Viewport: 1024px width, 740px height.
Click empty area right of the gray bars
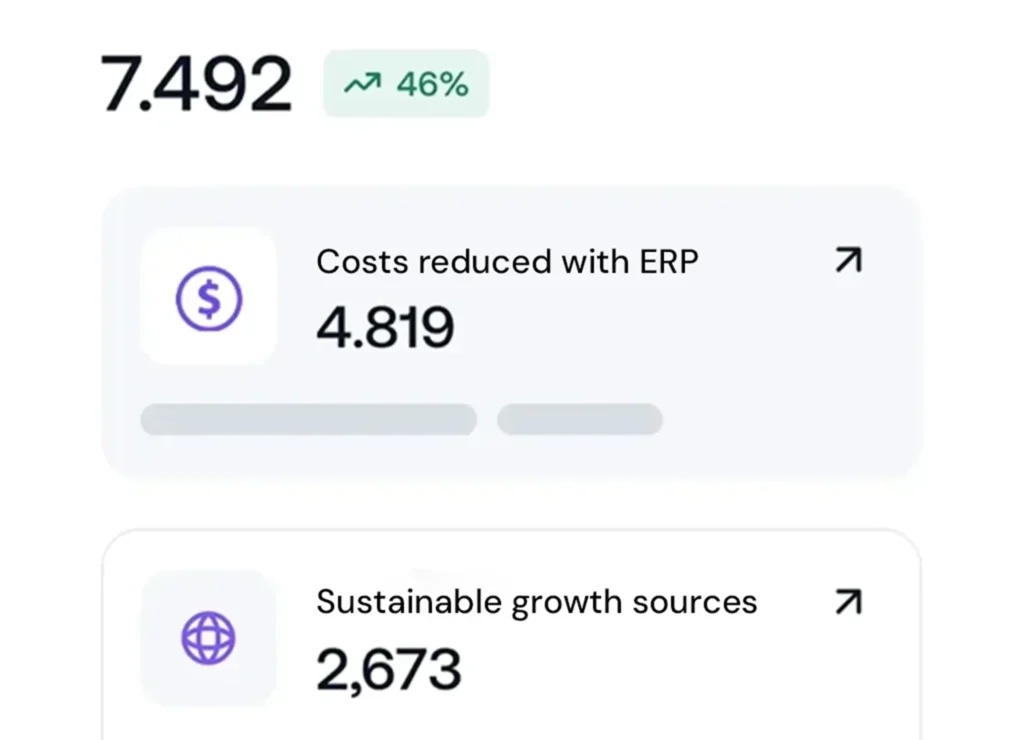point(780,419)
